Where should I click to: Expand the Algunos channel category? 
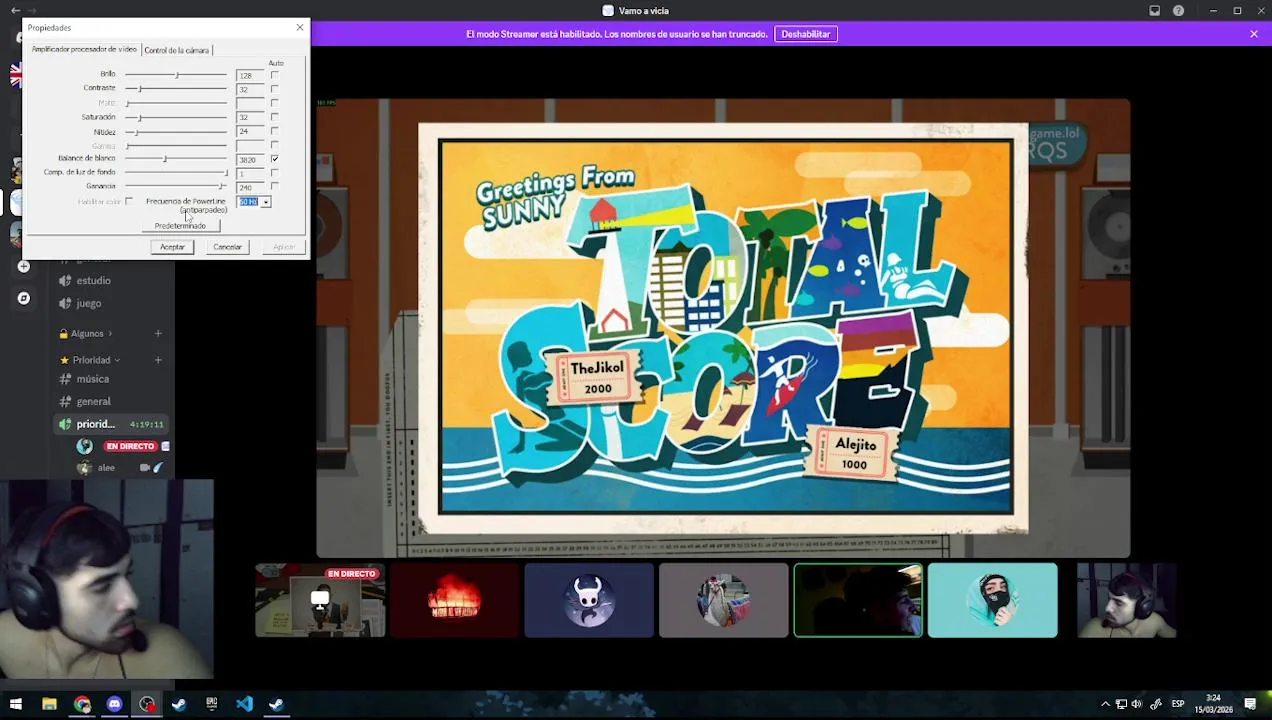click(x=87, y=334)
